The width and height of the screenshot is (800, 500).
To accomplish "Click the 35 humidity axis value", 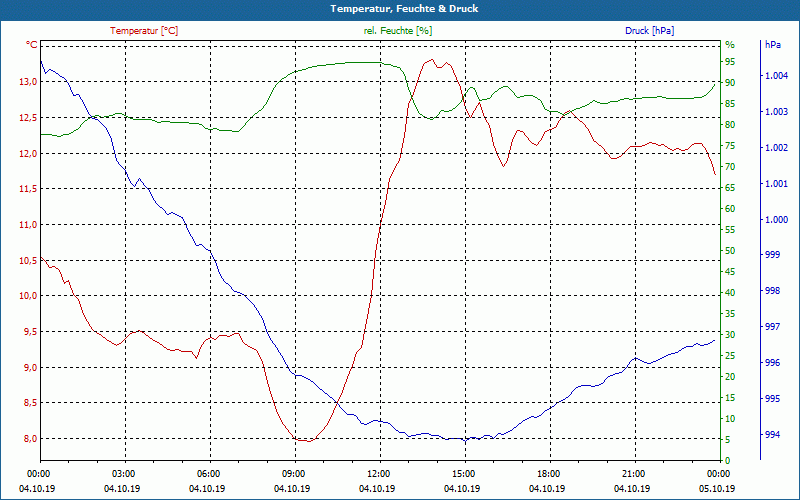I will pos(730,314).
